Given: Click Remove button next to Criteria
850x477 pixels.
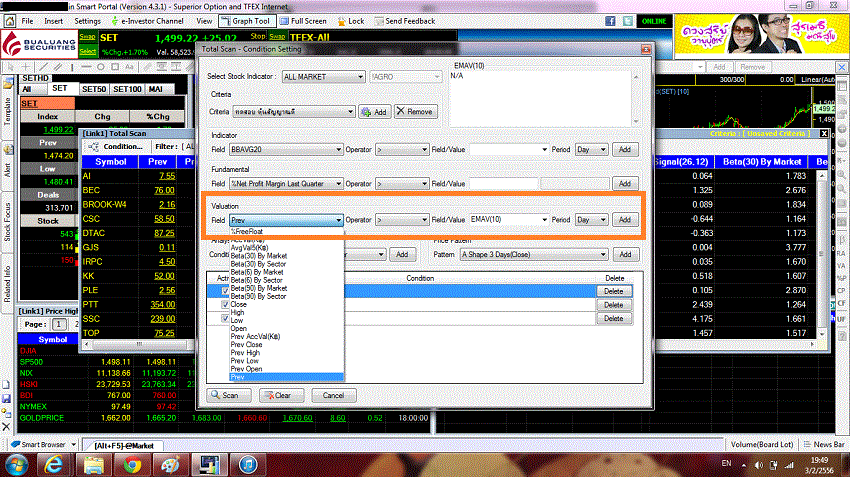Looking at the screenshot, I should pyautogui.click(x=415, y=112).
